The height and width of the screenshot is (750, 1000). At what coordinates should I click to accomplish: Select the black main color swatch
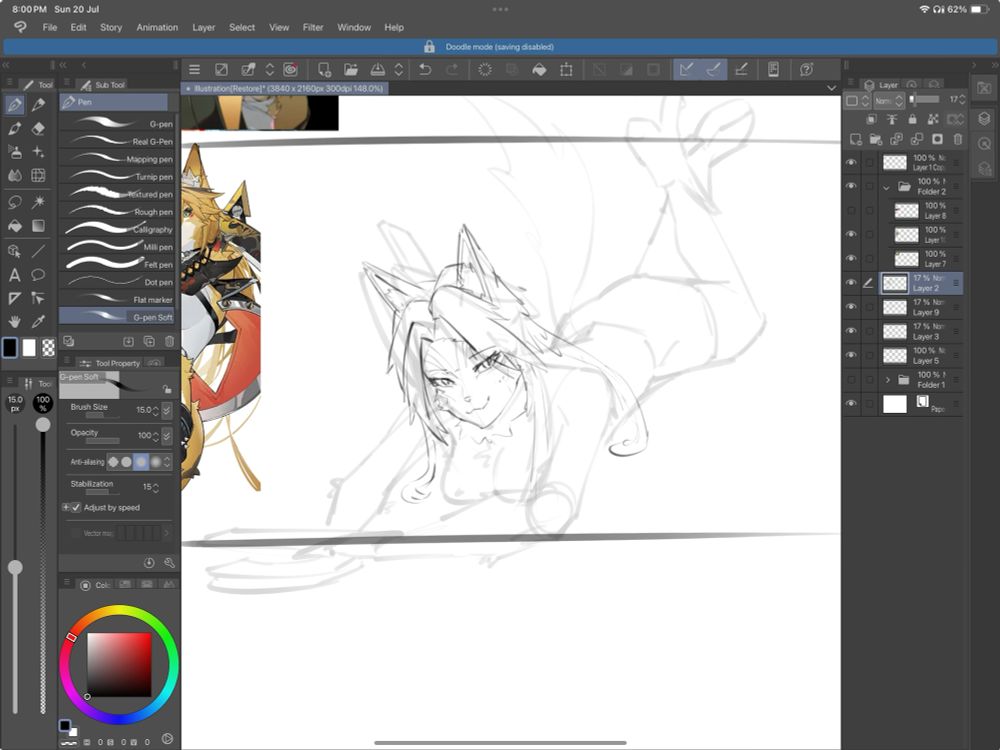10,348
